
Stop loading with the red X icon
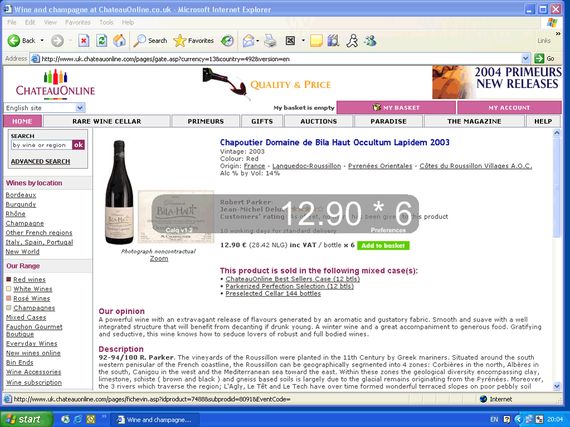pyautogui.click(x=84, y=41)
